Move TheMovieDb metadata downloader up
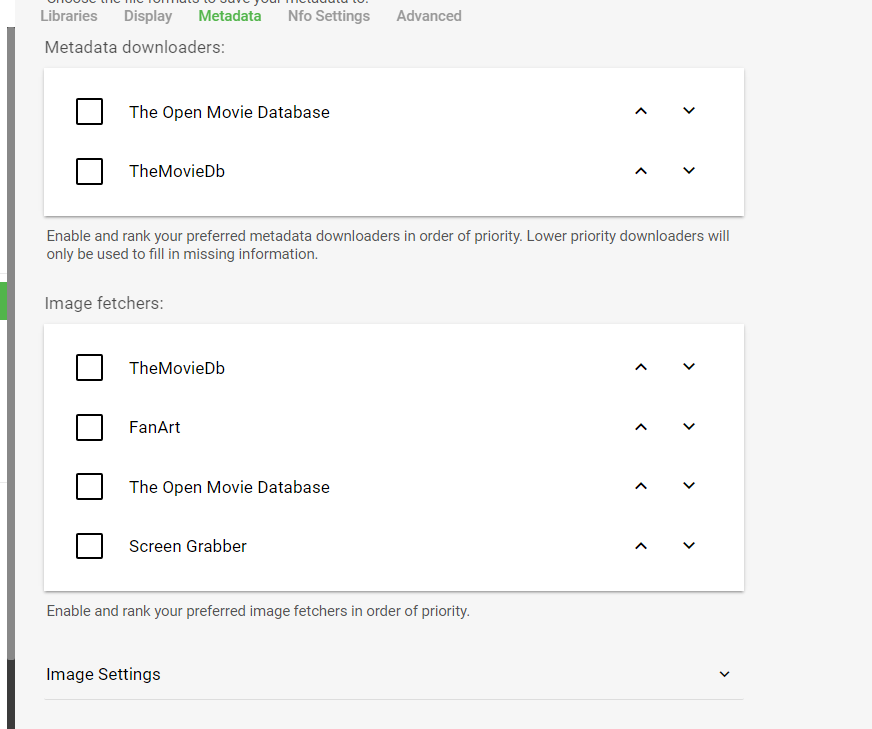 (x=641, y=171)
